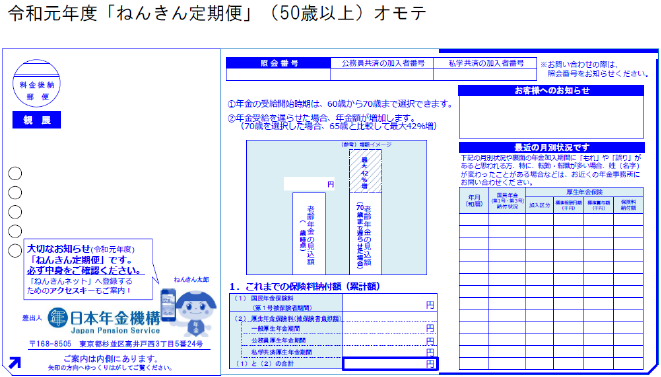Click the (1) 国民年金保険料 row label
Screen dimensions: 661x377
pos(286,303)
